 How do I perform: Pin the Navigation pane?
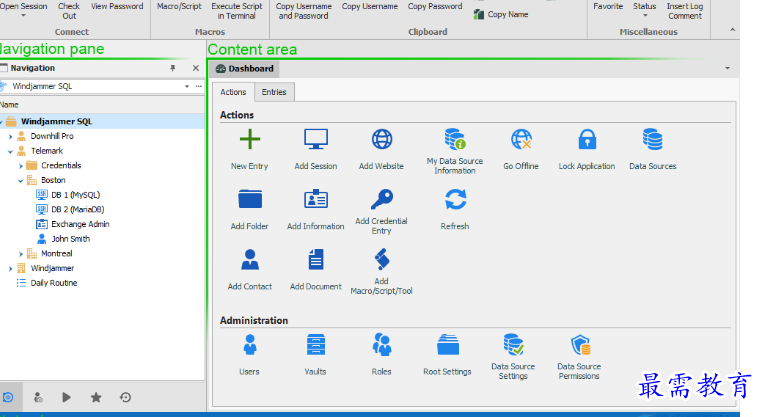coord(173,68)
